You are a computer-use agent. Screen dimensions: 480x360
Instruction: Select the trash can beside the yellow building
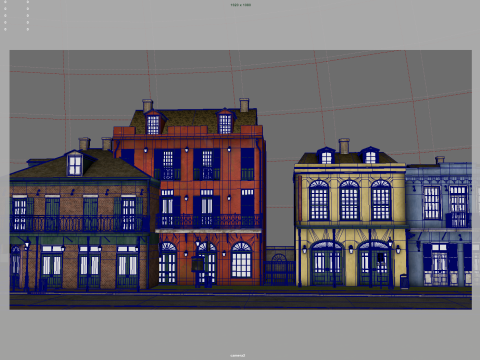[x=404, y=281]
